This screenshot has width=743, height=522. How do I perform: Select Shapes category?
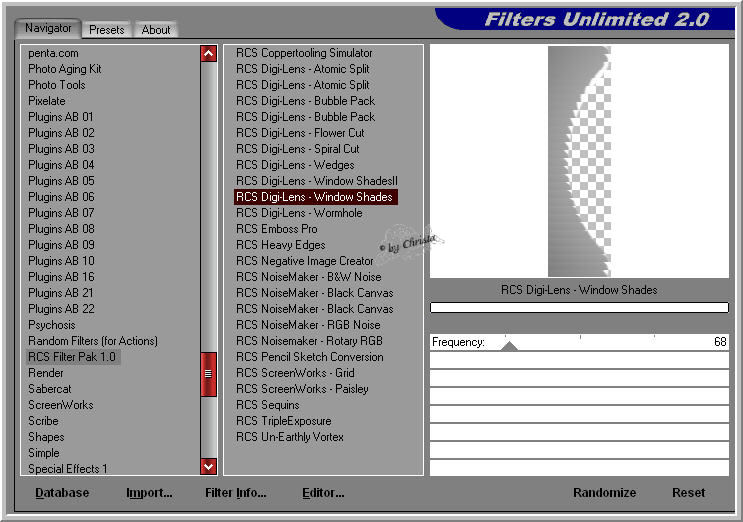46,437
